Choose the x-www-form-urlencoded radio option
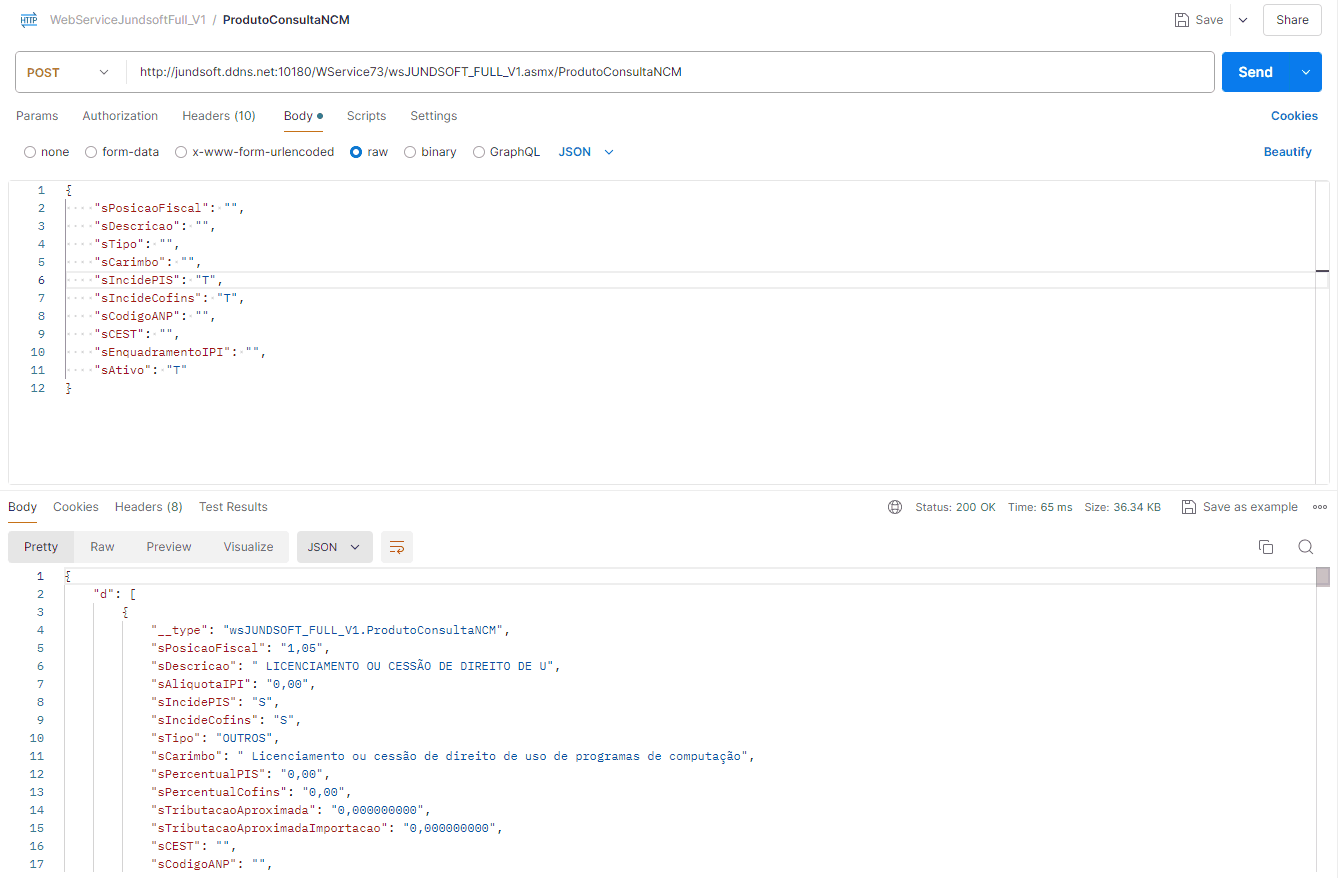Screen dimensions: 1339x878 pos(181,152)
